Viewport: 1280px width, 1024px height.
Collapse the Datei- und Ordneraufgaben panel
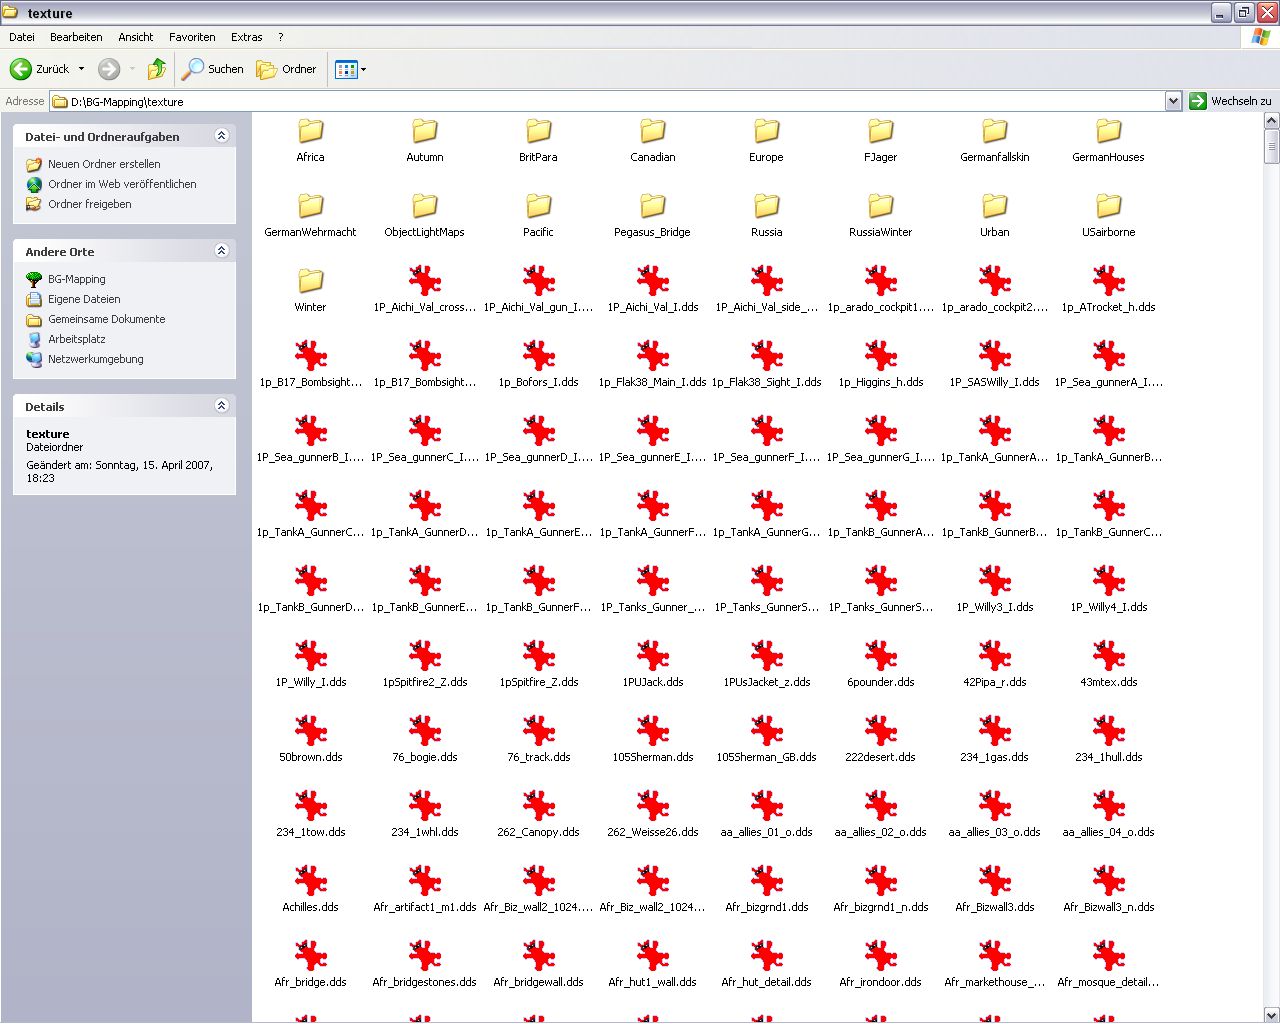coord(222,136)
